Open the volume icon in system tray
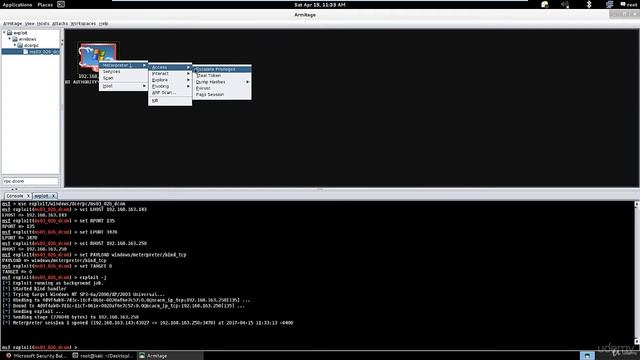This screenshot has height=360, width=640. tap(565, 4)
